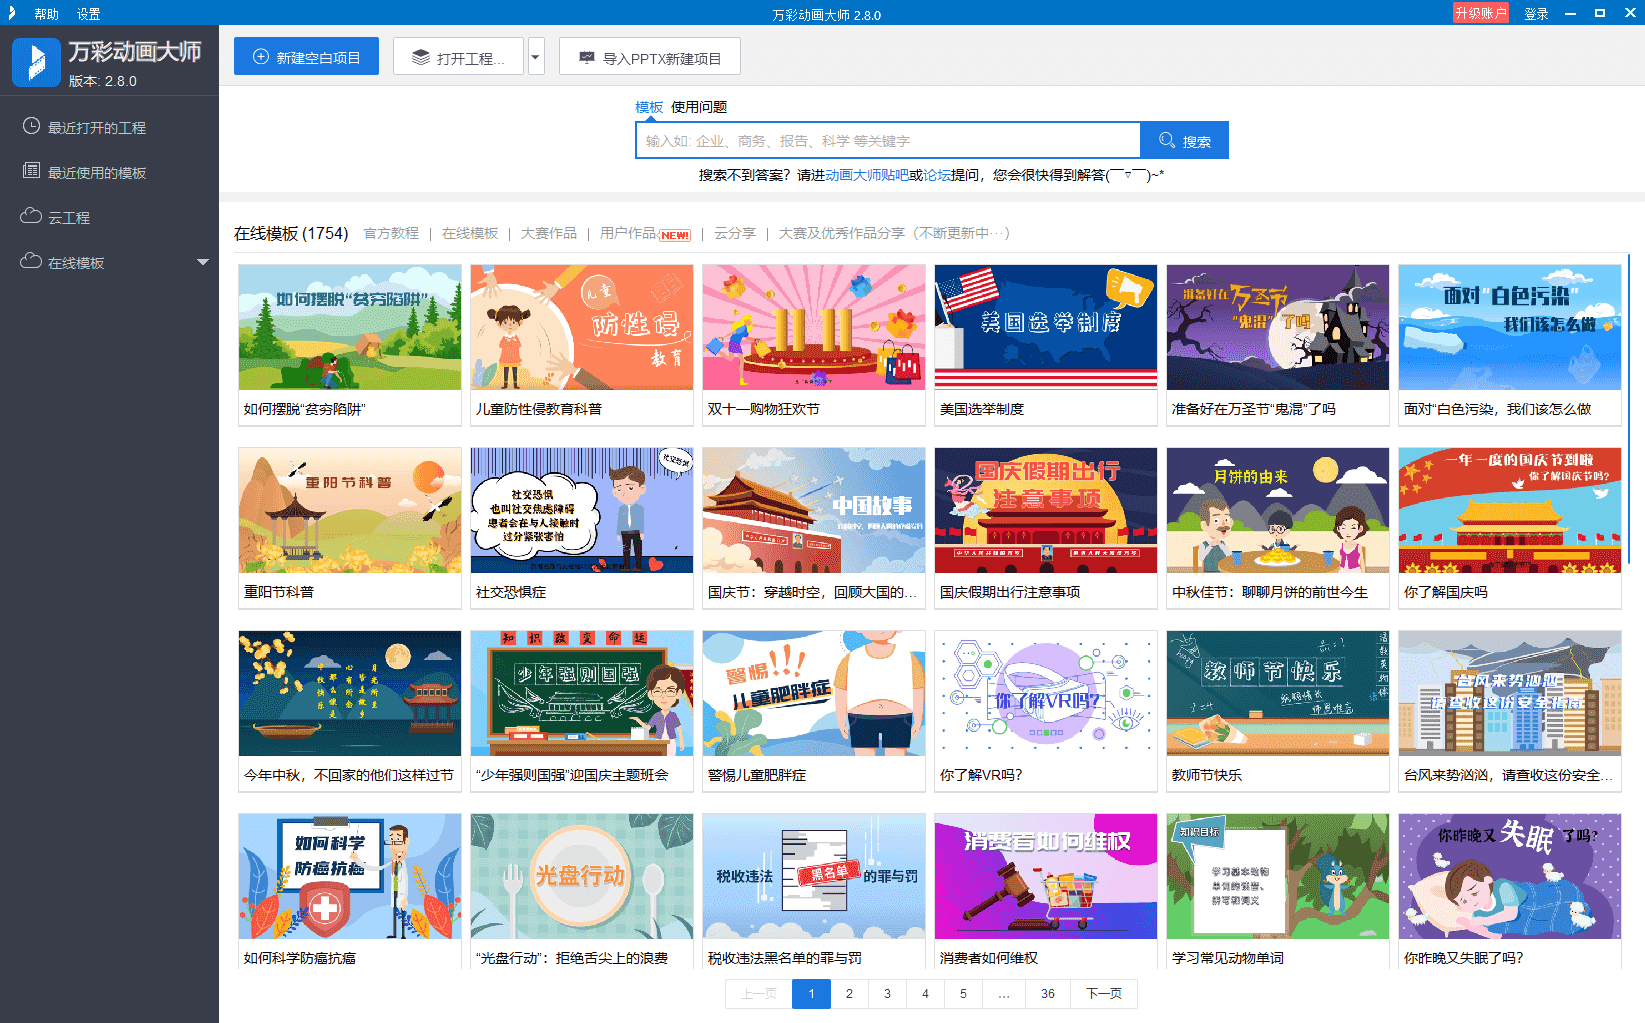
Task: Click the cloud project icon in sidebar
Action: (x=31, y=217)
